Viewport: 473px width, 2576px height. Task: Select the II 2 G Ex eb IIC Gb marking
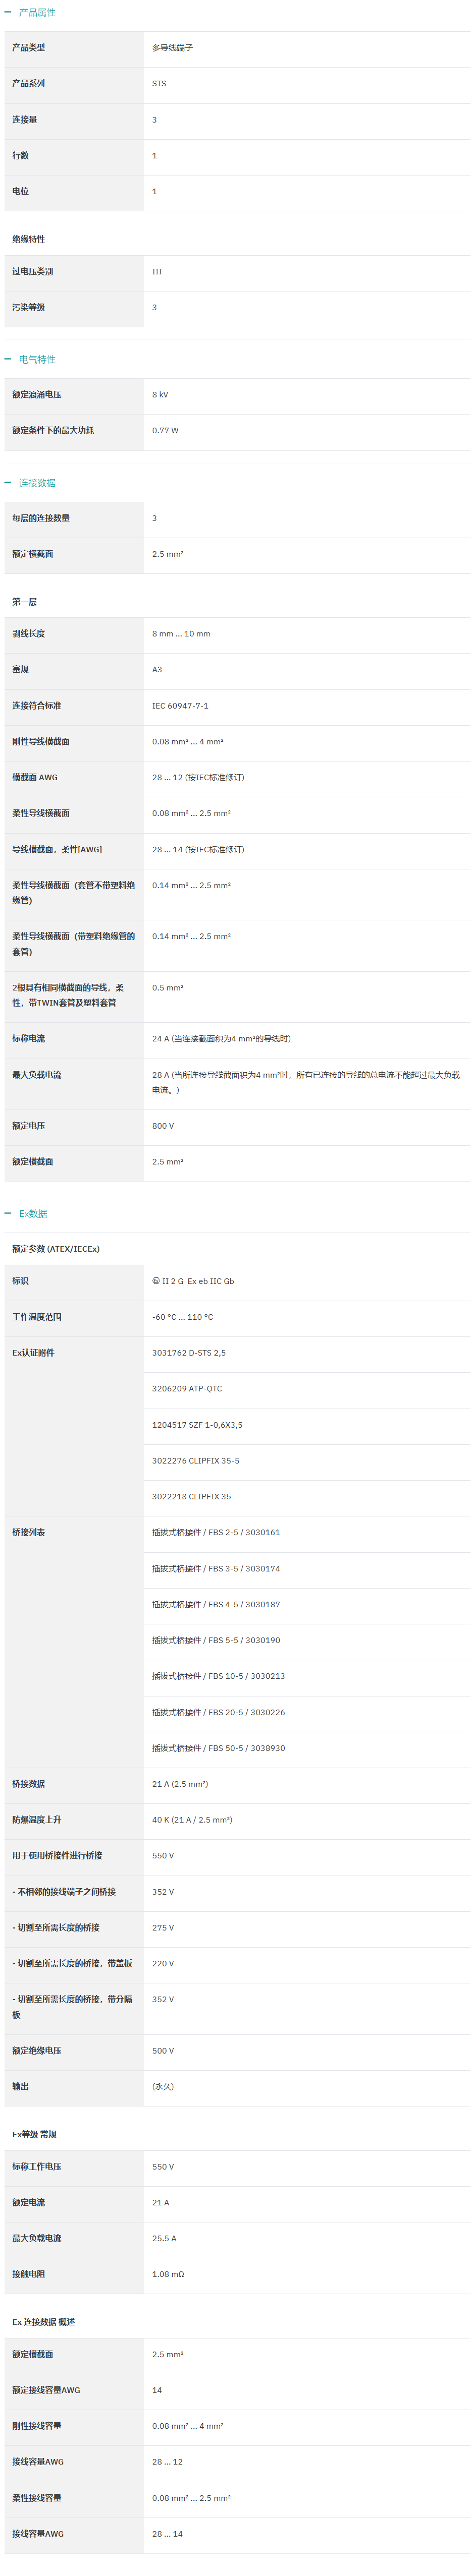pyautogui.click(x=193, y=1281)
